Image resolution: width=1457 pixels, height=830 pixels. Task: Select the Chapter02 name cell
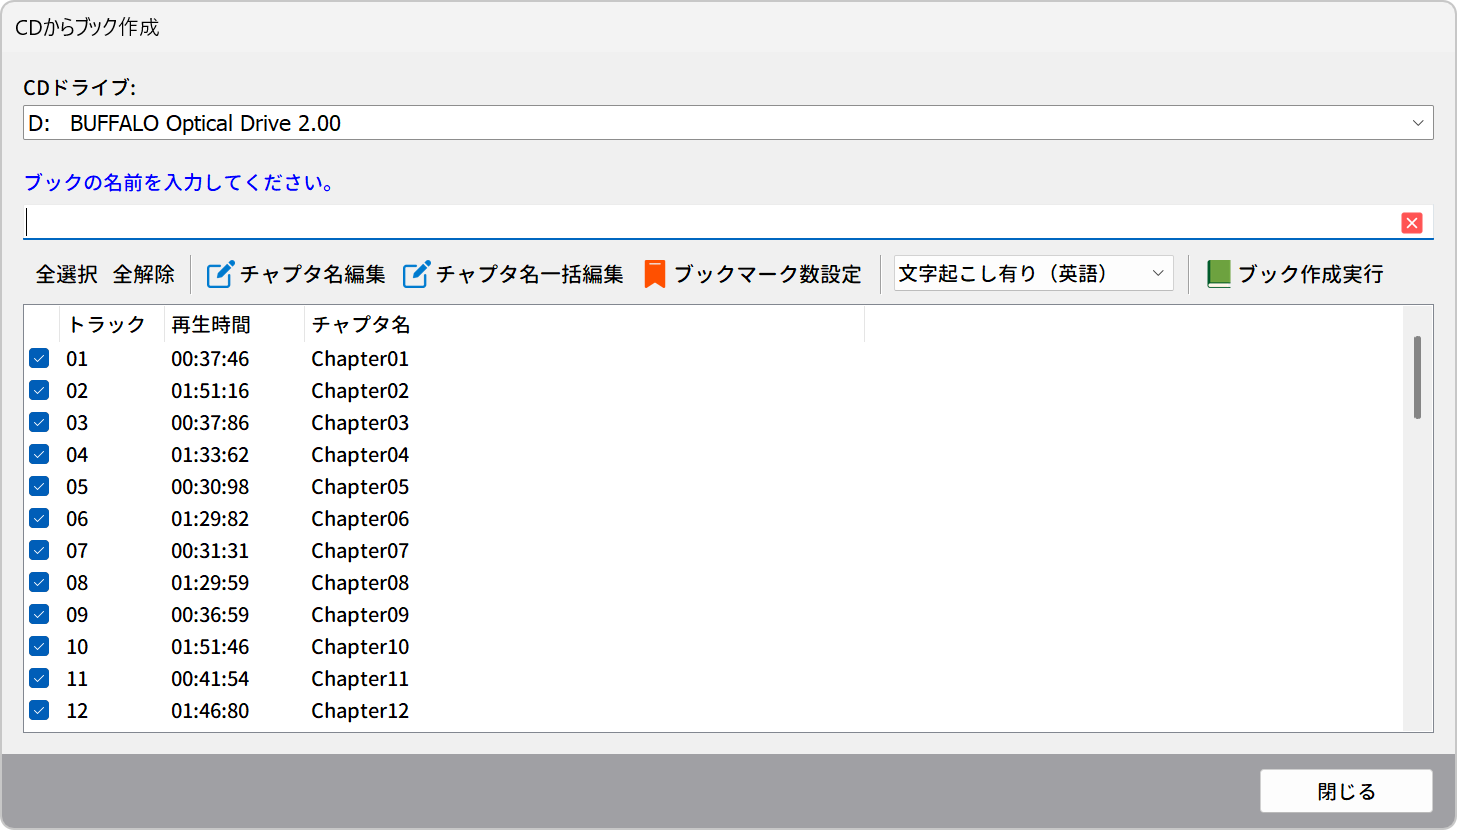[360, 390]
